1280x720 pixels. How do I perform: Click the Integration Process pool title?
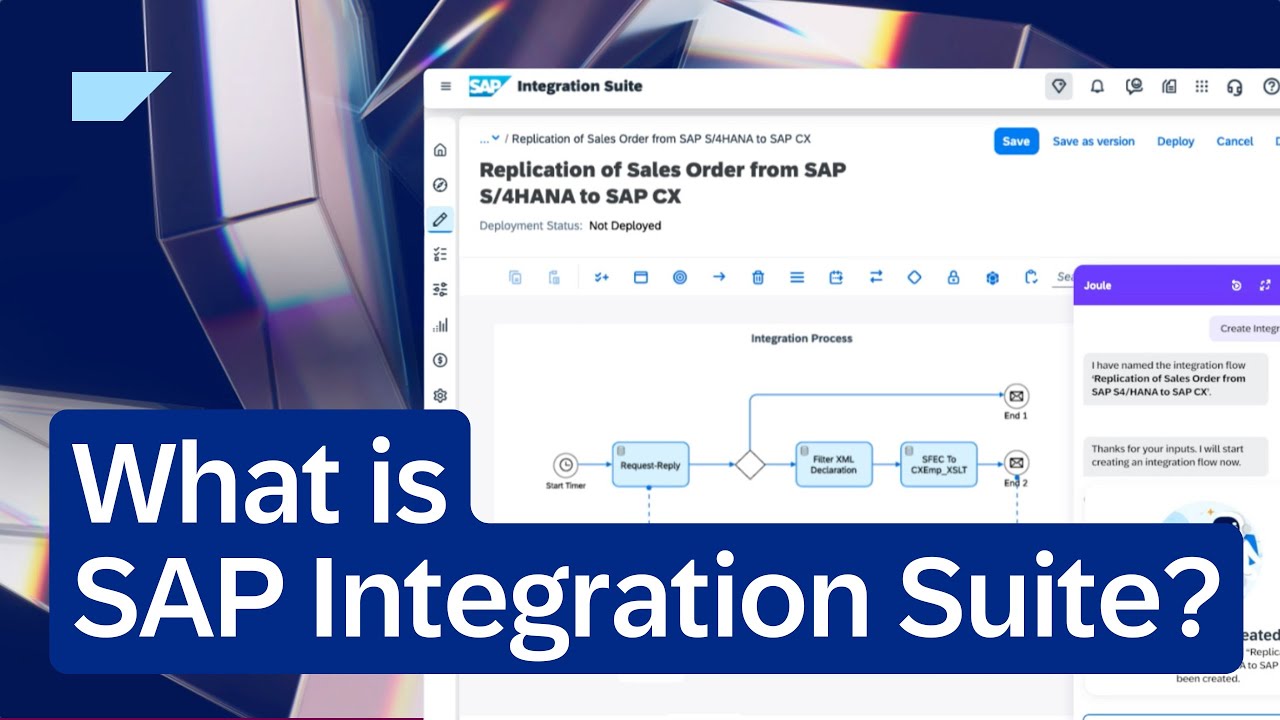click(801, 338)
